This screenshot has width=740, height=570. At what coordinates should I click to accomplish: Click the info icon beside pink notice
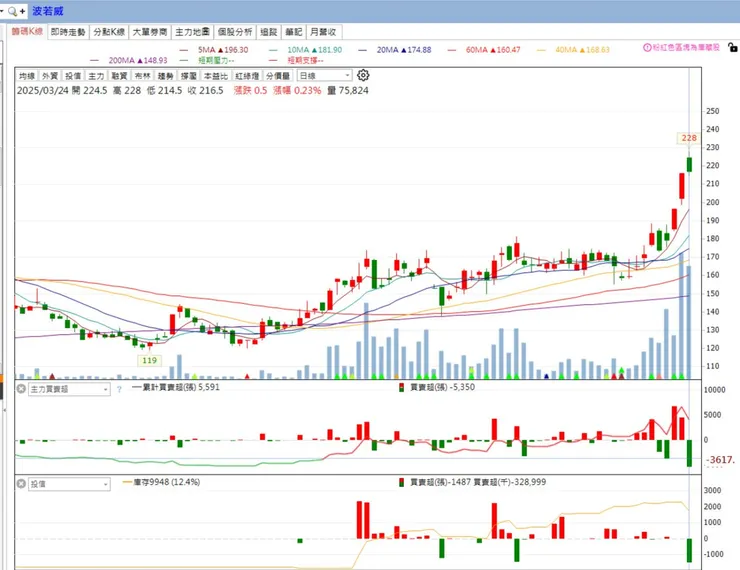647,47
